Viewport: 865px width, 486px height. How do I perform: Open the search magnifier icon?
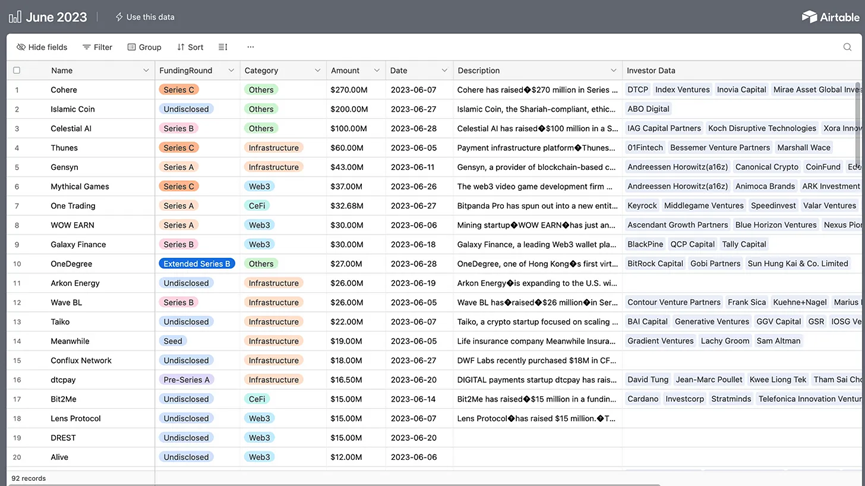[x=847, y=47]
